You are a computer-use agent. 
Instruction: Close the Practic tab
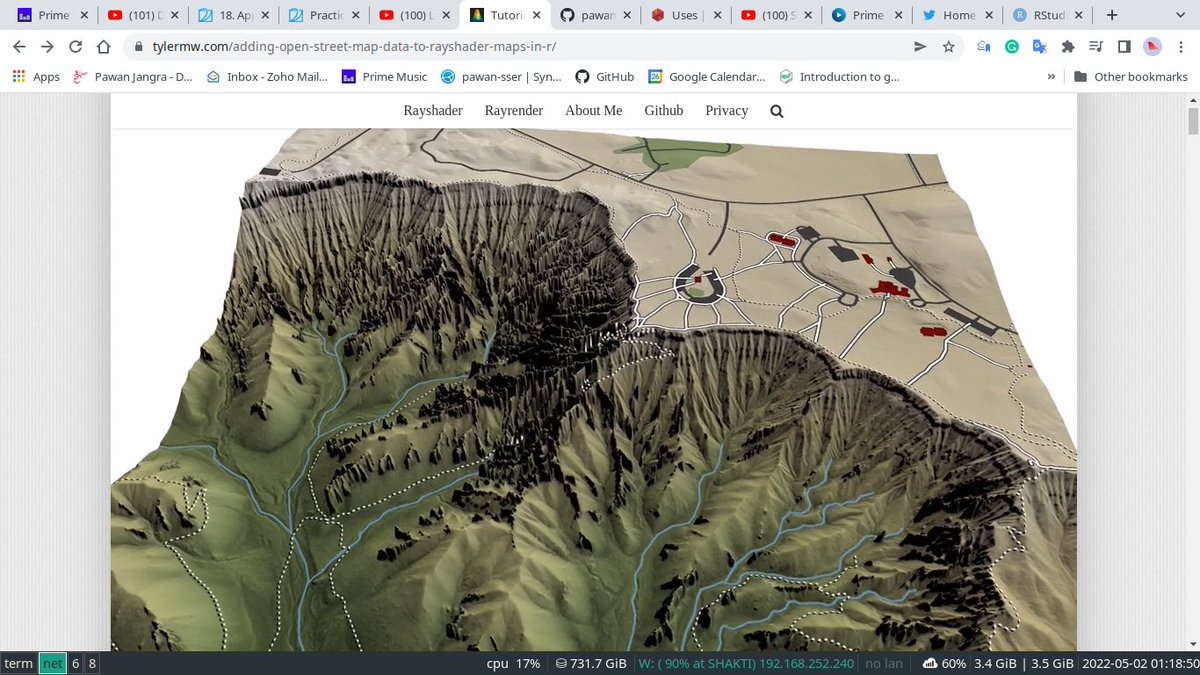pyautogui.click(x=355, y=15)
